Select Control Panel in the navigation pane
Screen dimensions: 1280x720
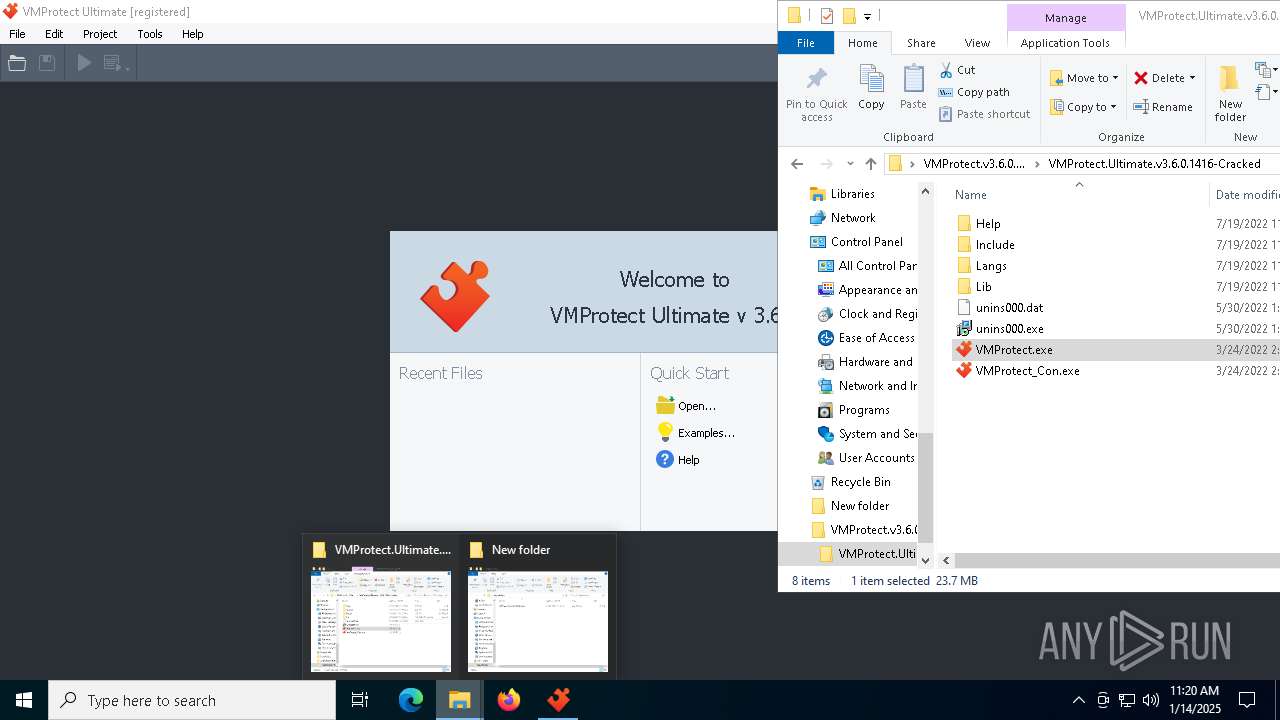tap(866, 242)
